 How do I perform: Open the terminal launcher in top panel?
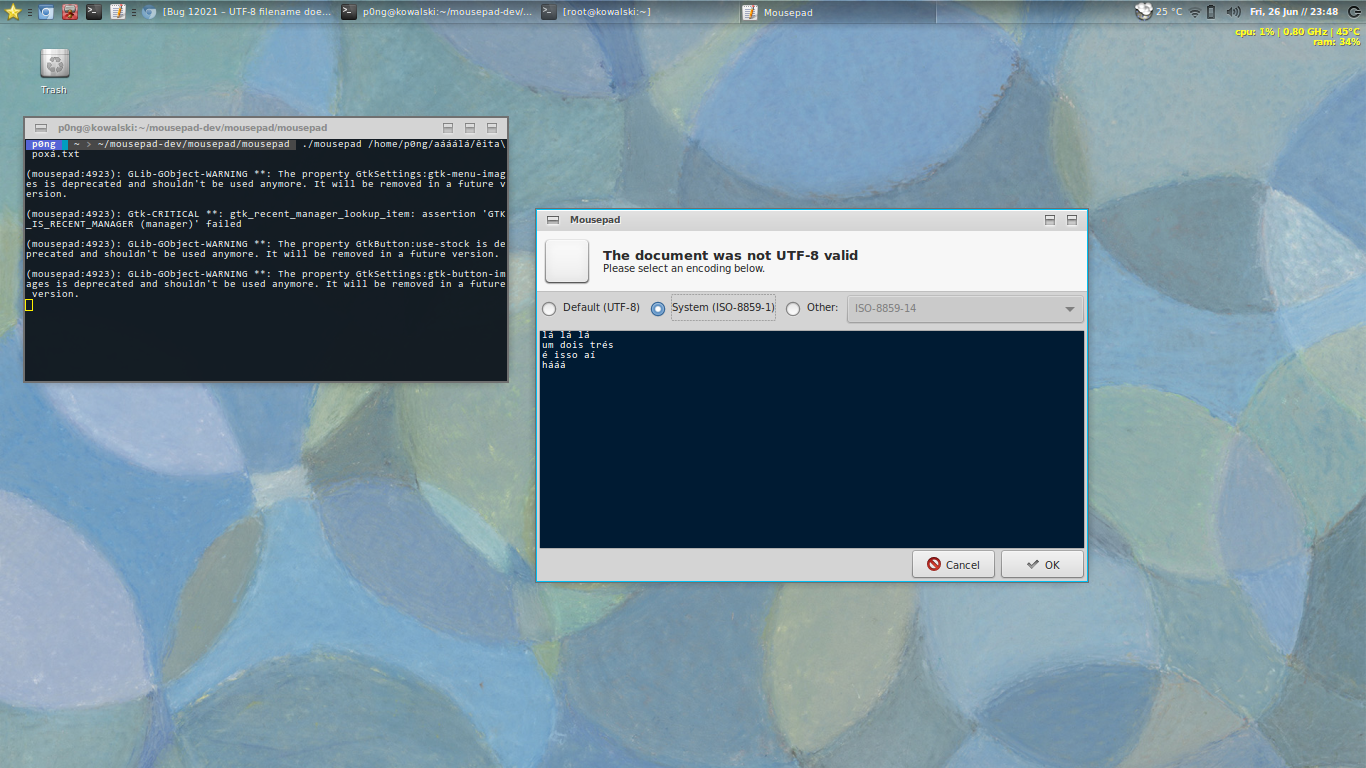click(x=93, y=12)
